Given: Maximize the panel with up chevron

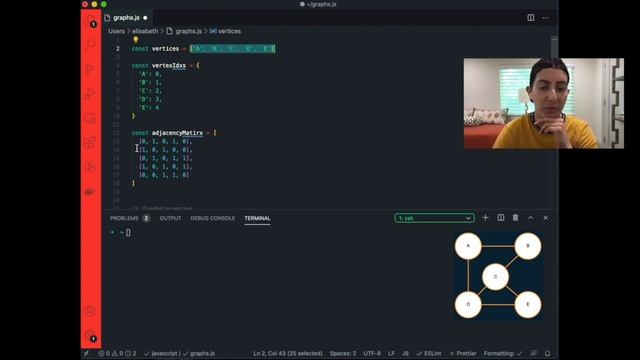Looking at the screenshot, I should tap(531, 218).
